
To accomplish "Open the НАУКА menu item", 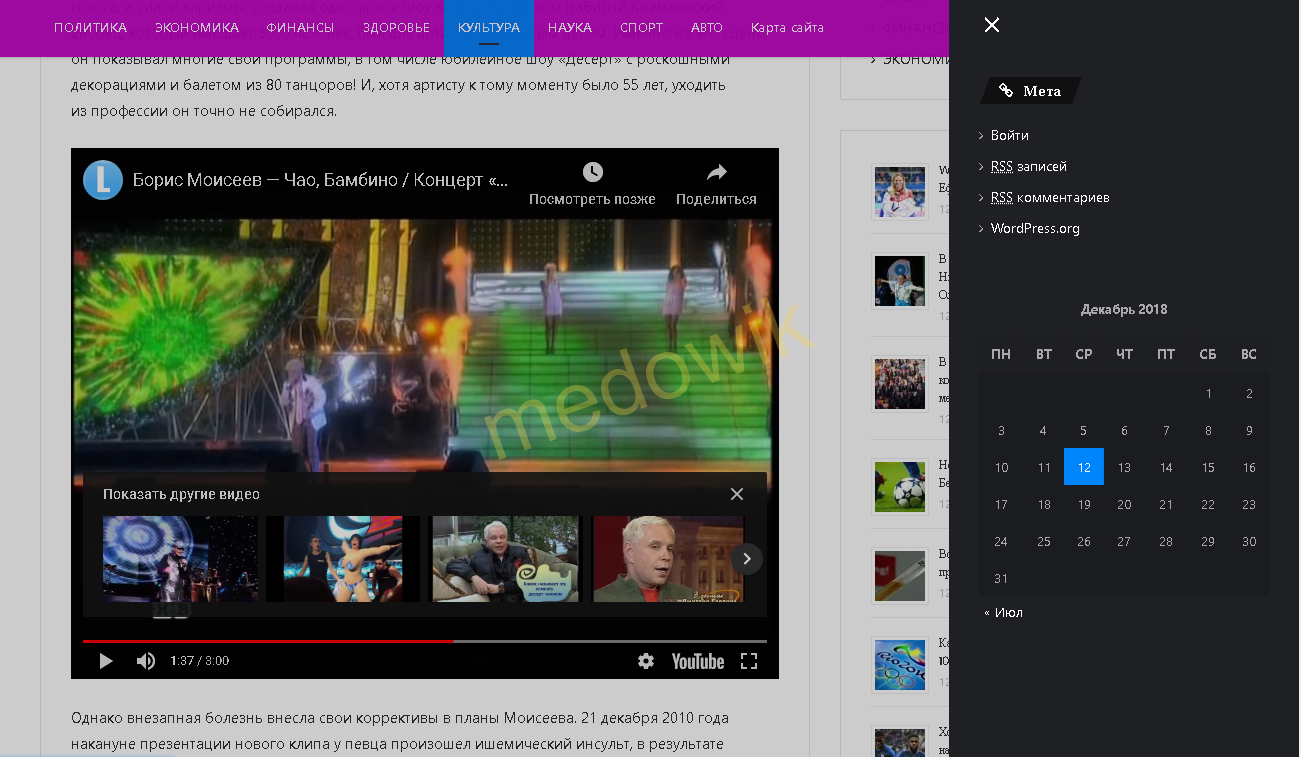I will (570, 28).
